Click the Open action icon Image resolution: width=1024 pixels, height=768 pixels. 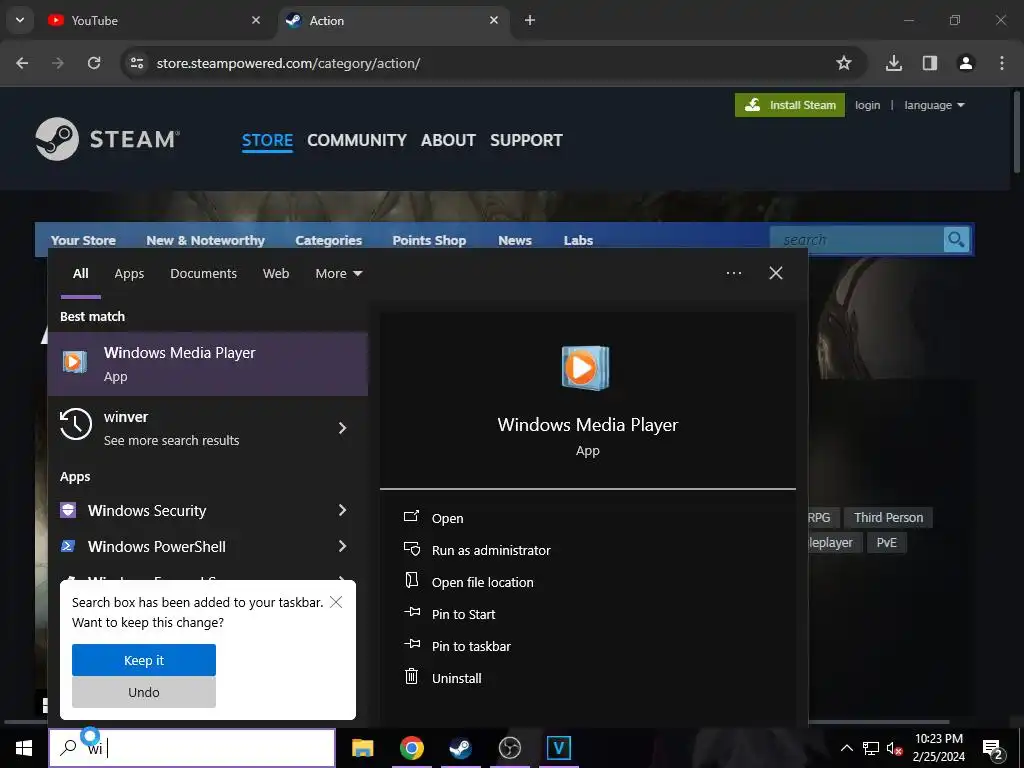411,517
